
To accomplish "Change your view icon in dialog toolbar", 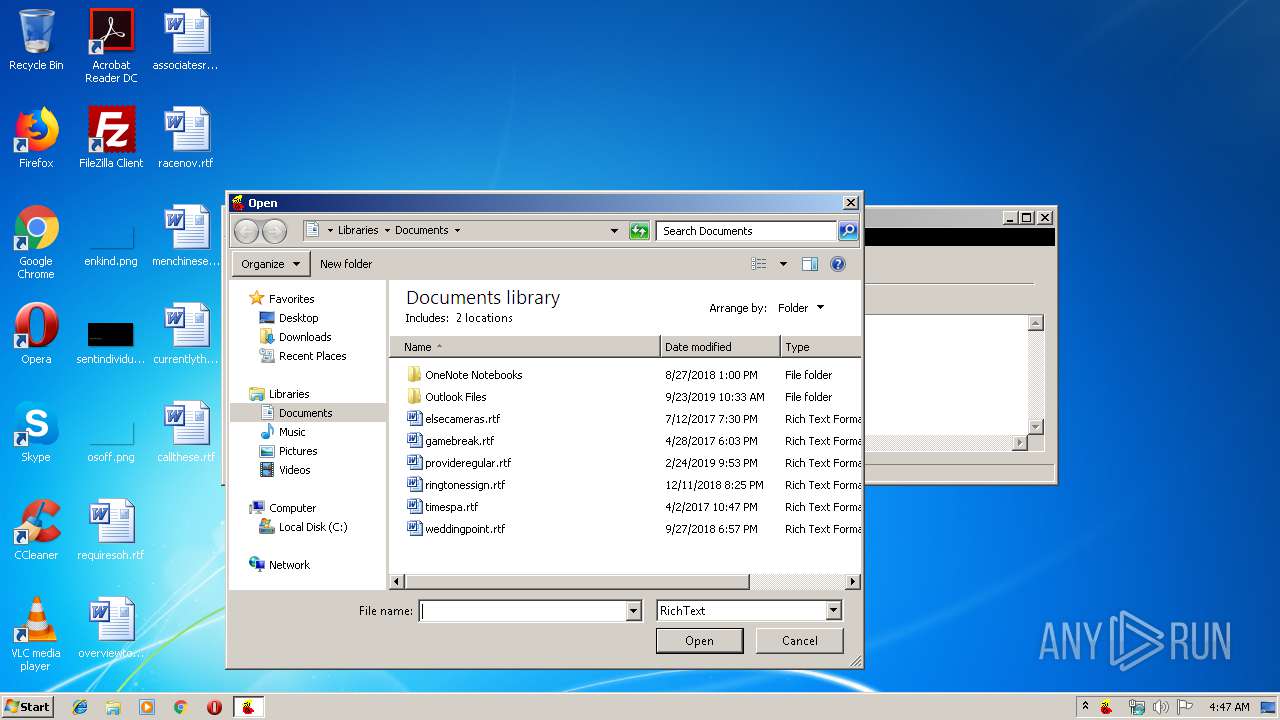I will click(759, 264).
